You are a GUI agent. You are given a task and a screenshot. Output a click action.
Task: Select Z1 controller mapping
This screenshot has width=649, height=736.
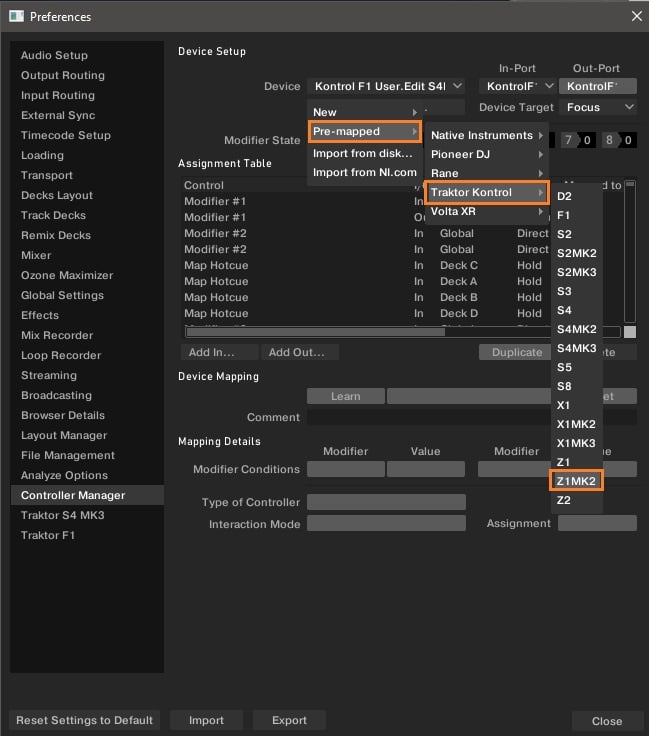pos(577,462)
